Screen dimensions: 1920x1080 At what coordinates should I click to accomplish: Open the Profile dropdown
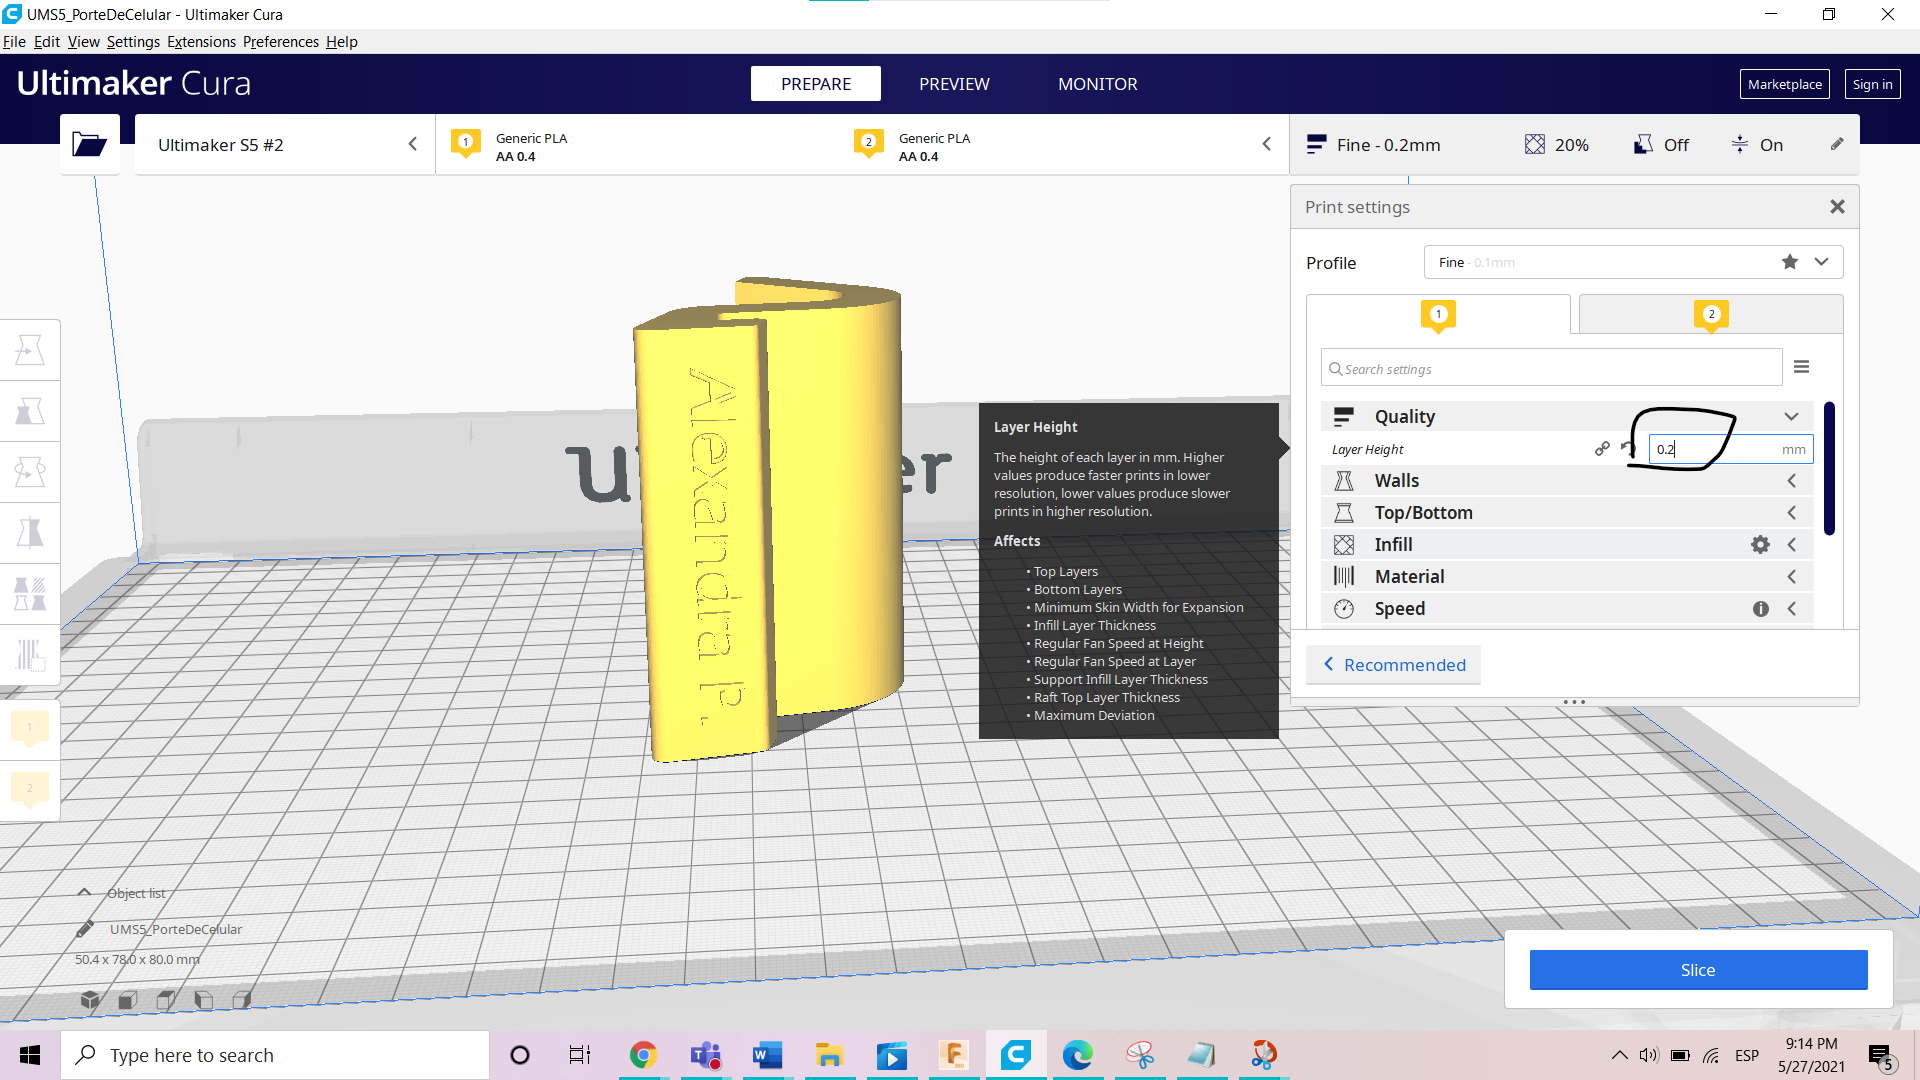click(x=1821, y=262)
